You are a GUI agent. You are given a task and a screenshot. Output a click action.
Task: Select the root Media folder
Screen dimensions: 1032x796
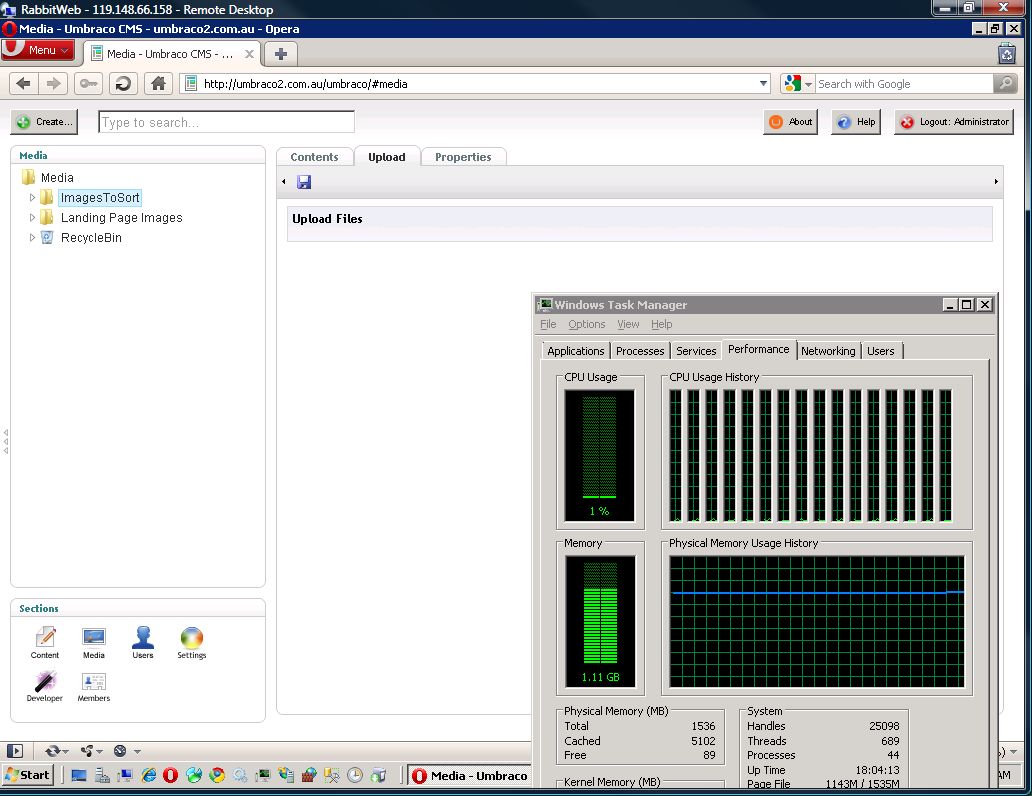(x=57, y=178)
